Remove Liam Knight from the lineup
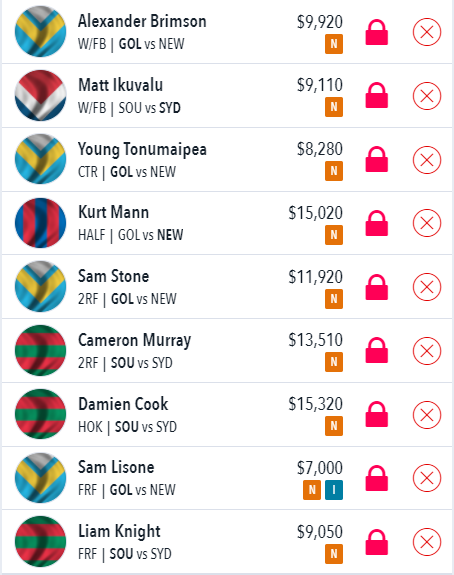 tap(426, 542)
